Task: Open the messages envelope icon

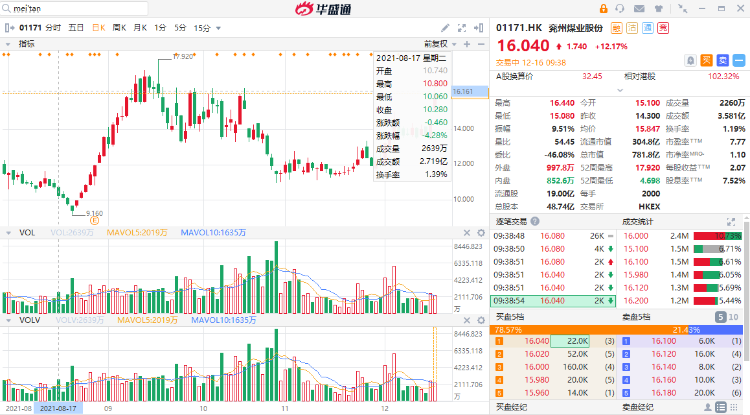Action: click(639, 9)
